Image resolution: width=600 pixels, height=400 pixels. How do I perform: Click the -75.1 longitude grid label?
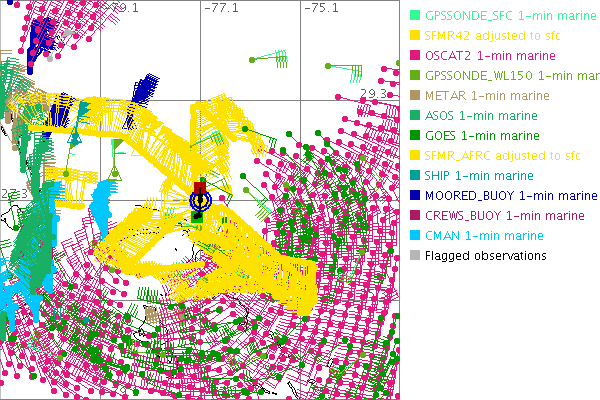(321, 8)
